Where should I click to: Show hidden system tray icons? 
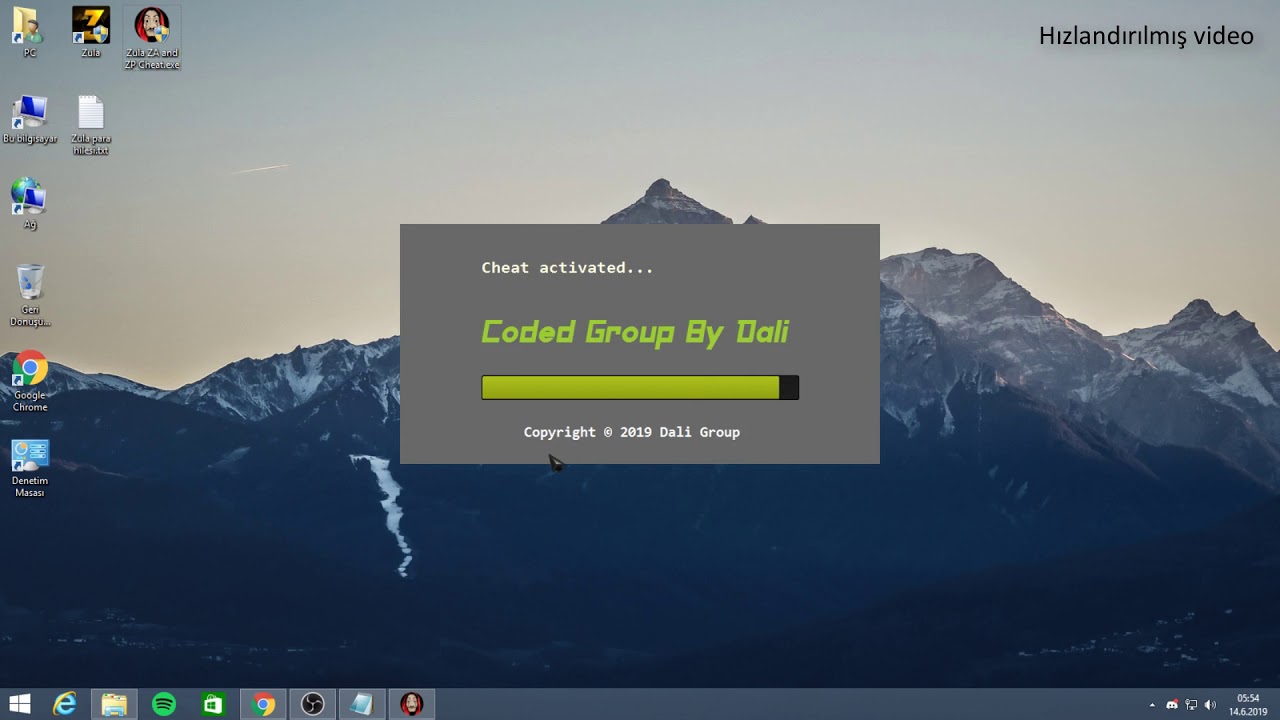(x=1152, y=705)
